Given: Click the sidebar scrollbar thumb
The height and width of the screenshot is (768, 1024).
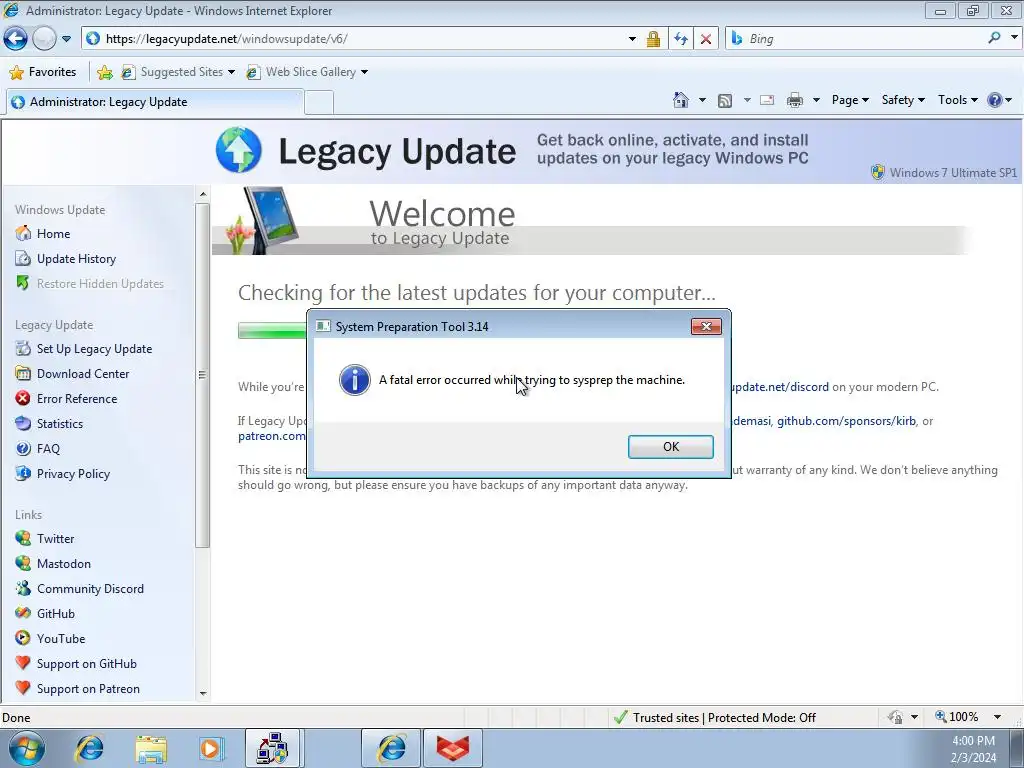Looking at the screenshot, I should [202, 375].
